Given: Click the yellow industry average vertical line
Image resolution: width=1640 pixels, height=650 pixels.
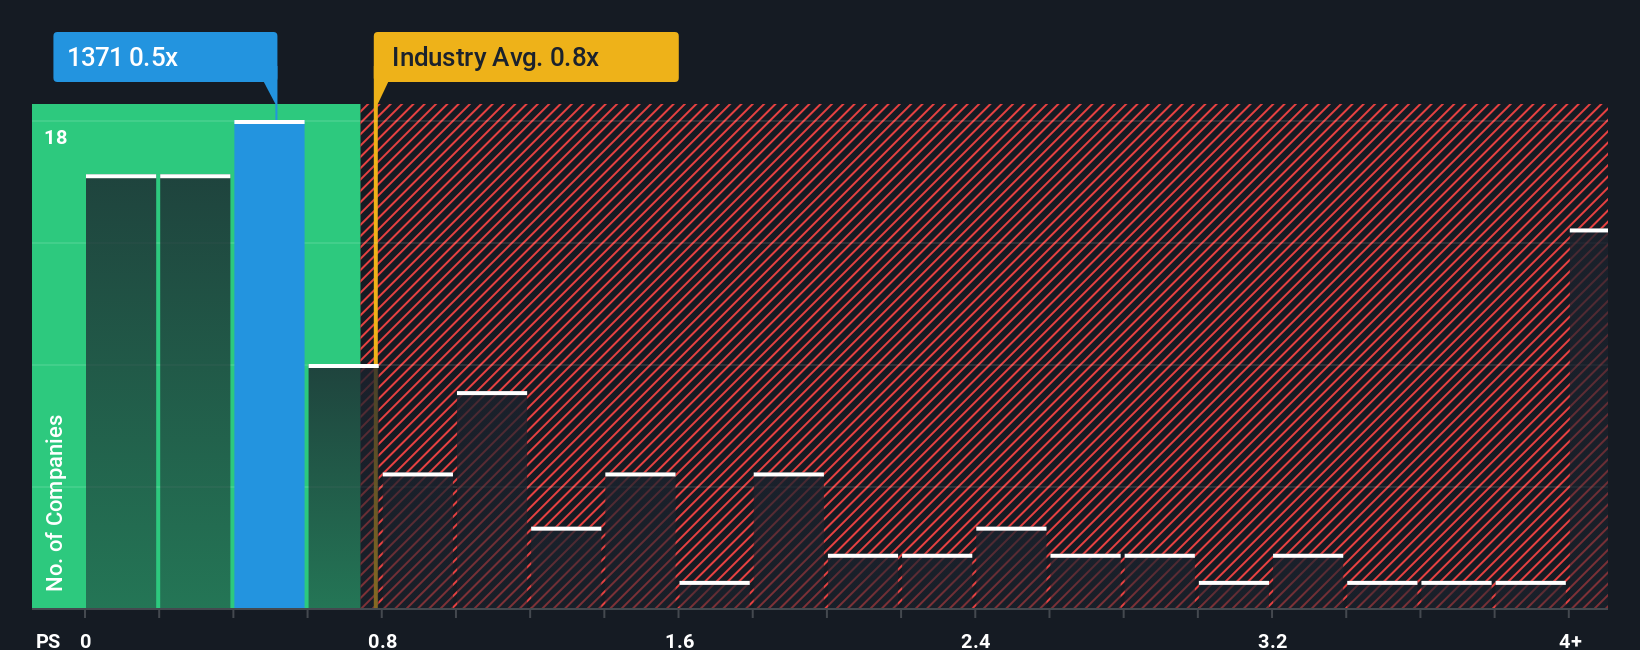Looking at the screenshot, I should pos(375,355).
